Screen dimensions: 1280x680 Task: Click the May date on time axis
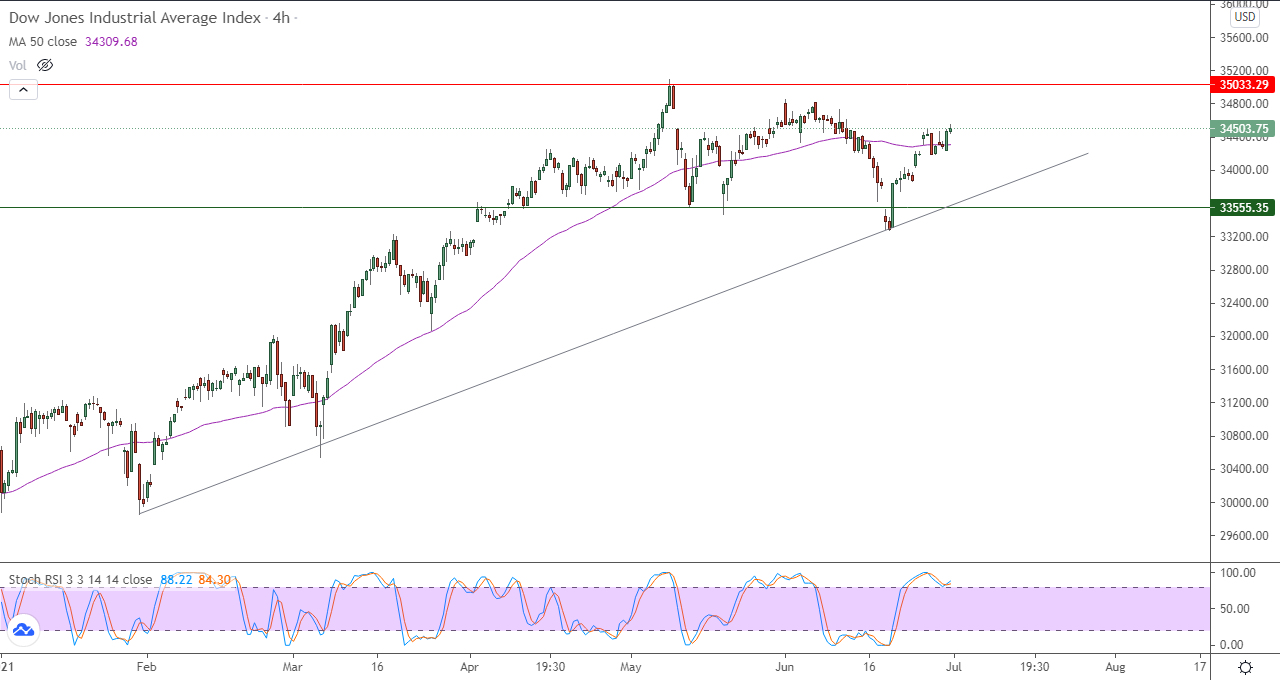click(630, 666)
